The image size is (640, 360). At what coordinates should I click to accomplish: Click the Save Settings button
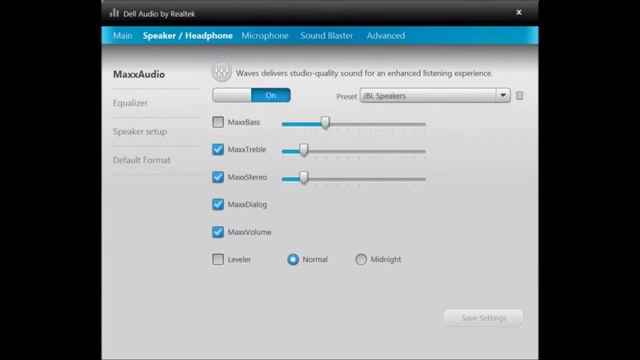pos(484,318)
